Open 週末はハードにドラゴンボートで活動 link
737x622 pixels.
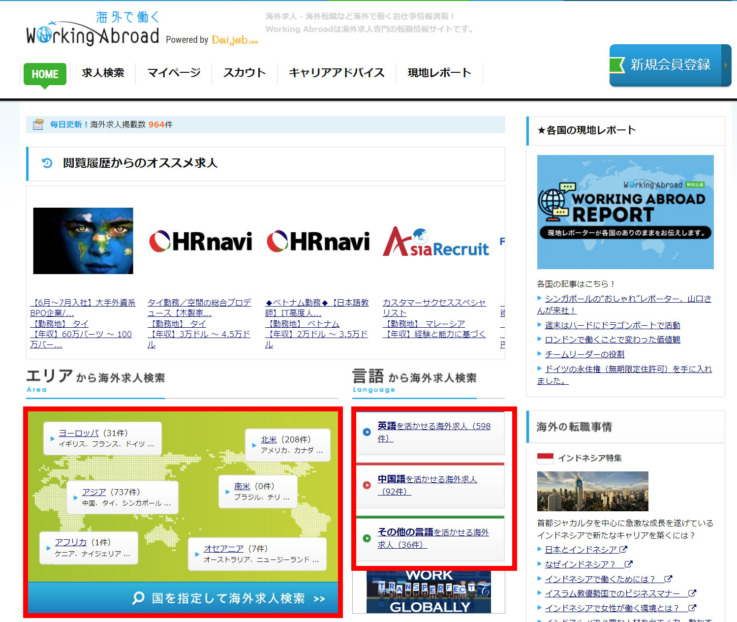[x=612, y=325]
